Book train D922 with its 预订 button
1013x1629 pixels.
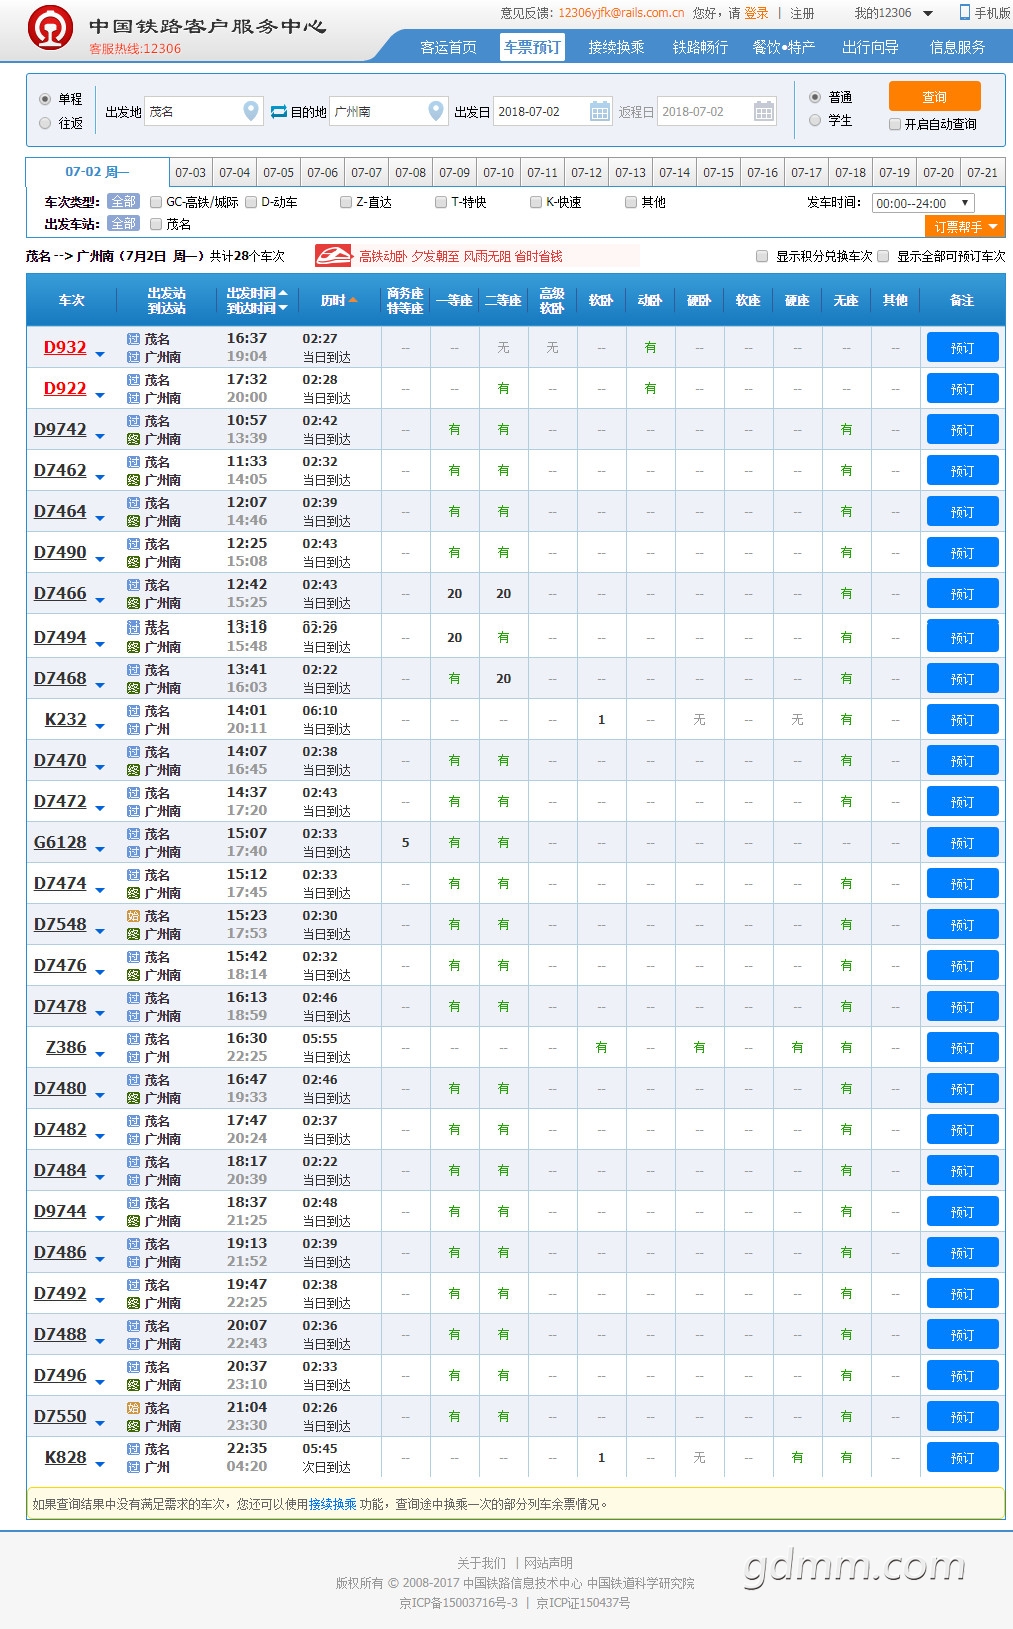click(962, 389)
